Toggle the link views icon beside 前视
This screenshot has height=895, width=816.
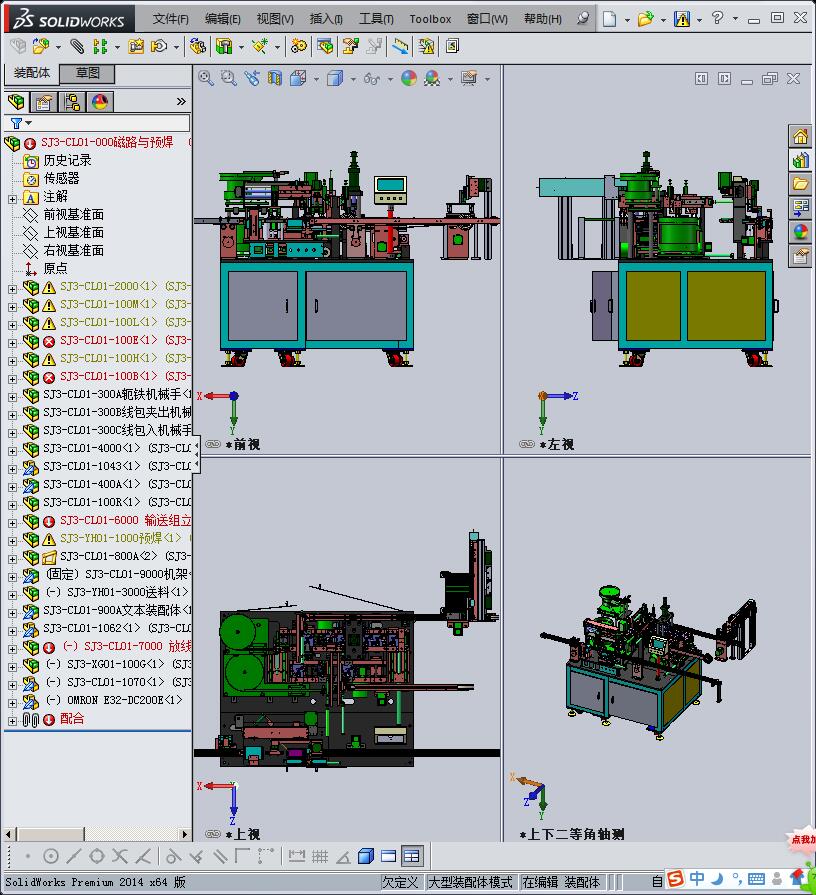[x=213, y=444]
